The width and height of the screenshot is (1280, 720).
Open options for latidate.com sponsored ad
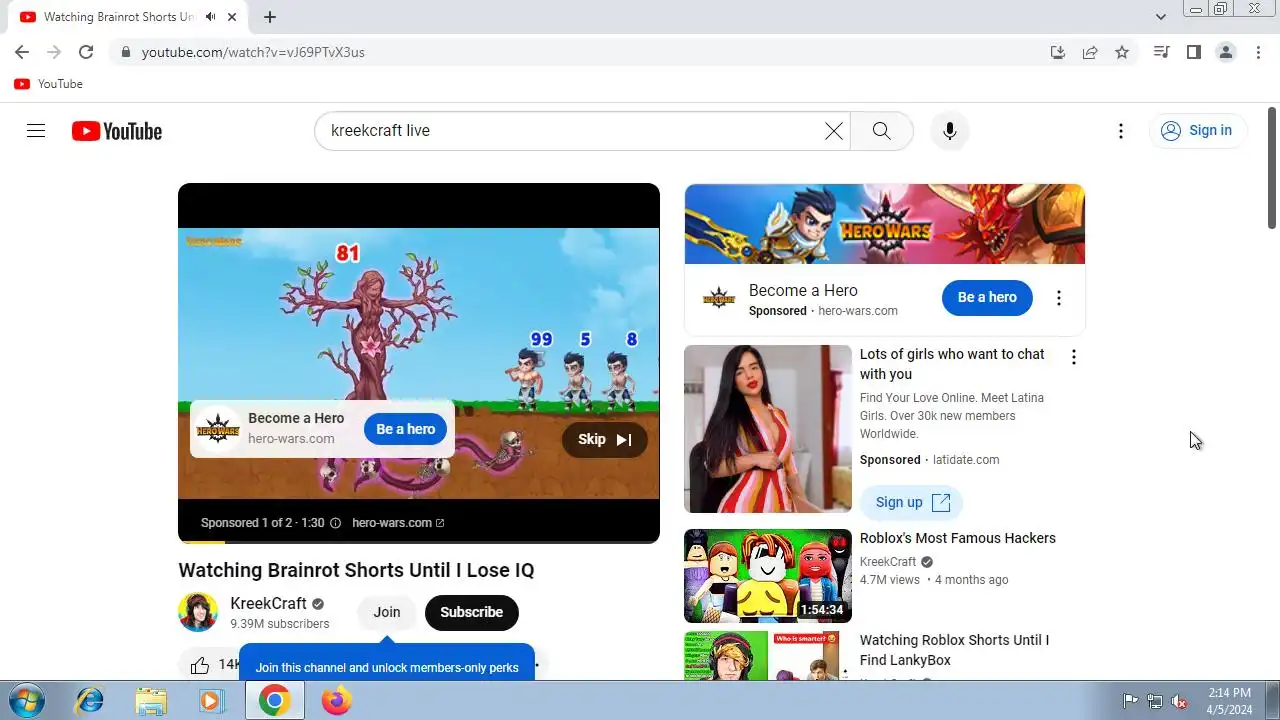click(1073, 357)
